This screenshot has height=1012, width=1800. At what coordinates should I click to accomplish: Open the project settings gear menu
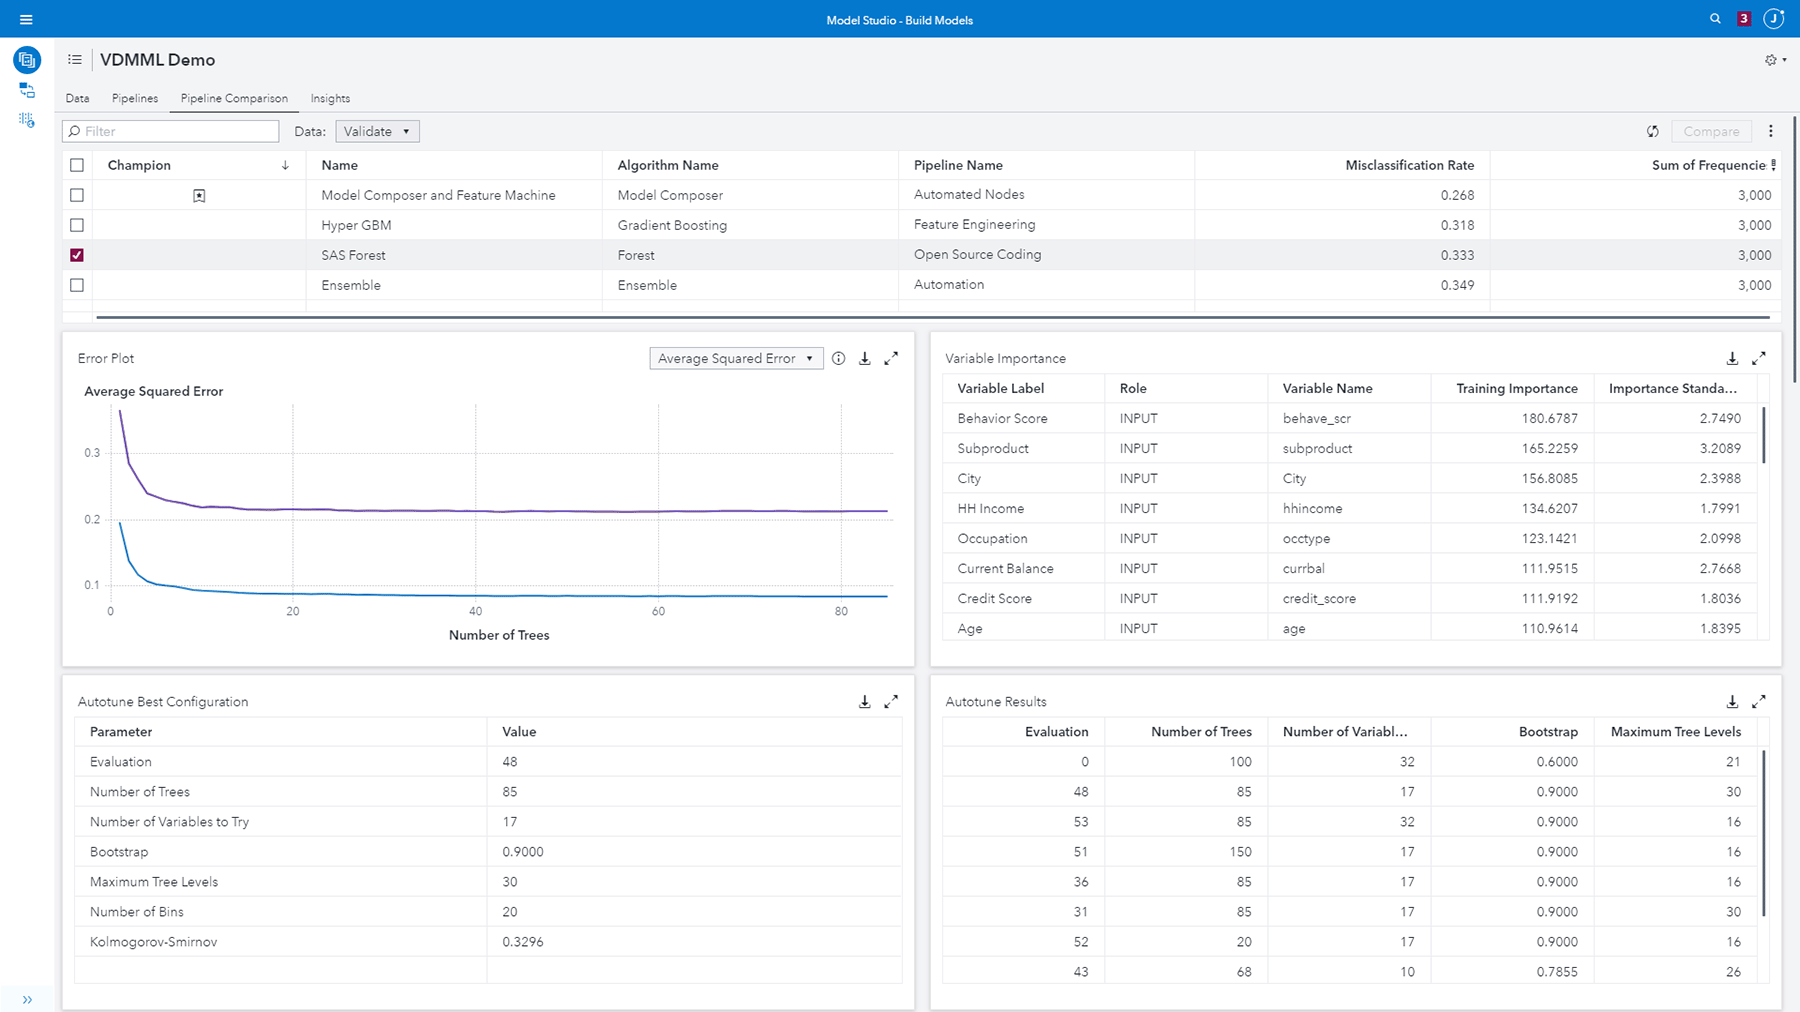(x=1776, y=60)
